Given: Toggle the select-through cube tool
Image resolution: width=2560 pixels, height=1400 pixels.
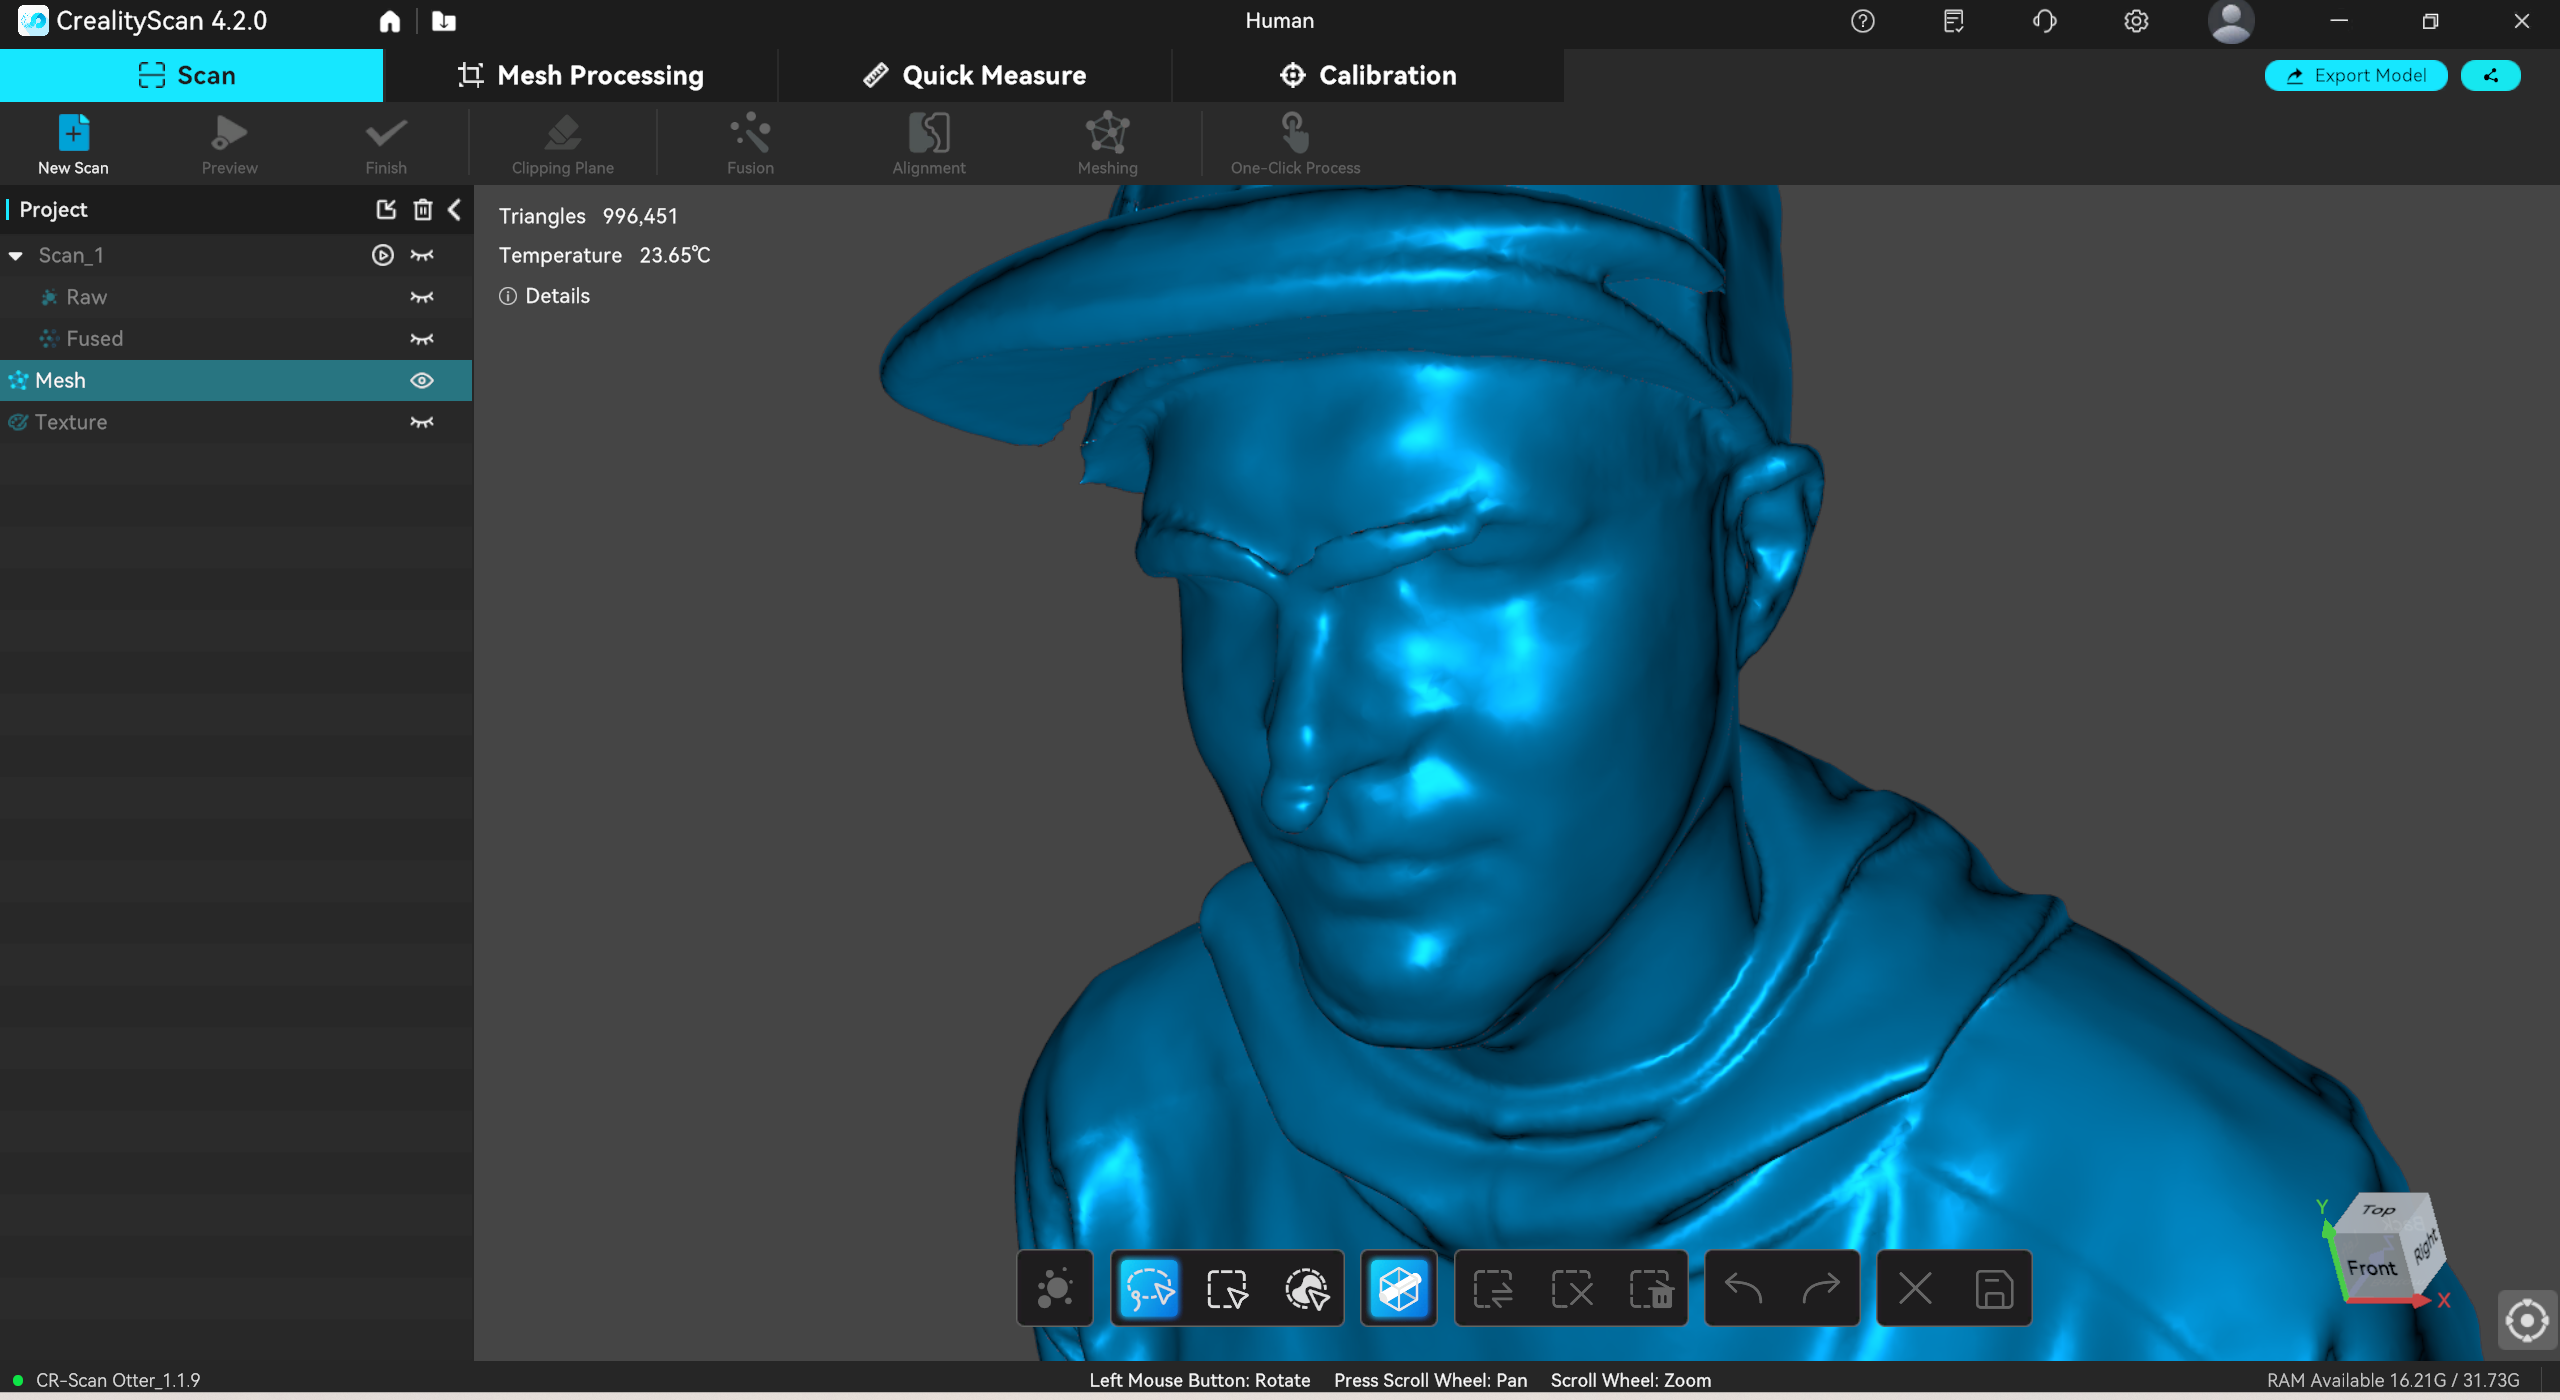Looking at the screenshot, I should click(x=1398, y=1288).
